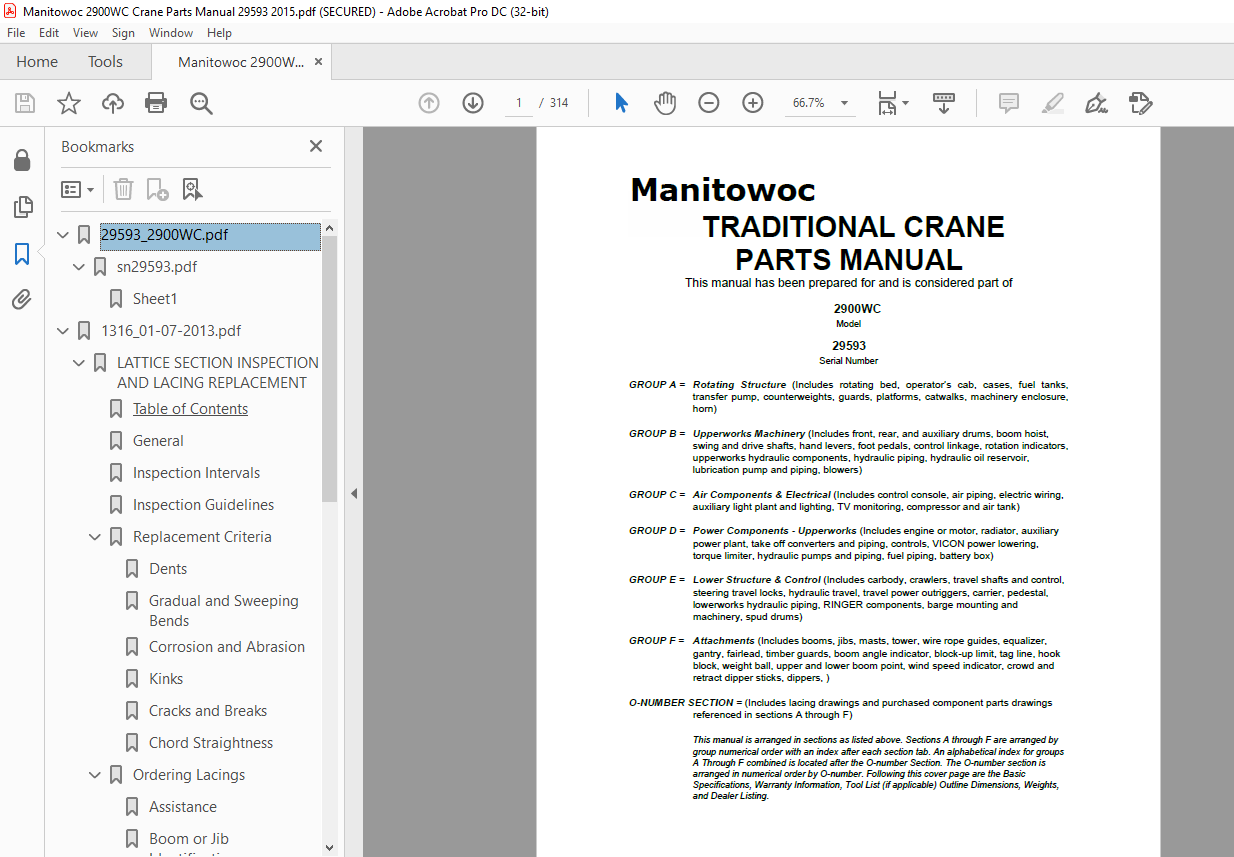Jump to the Assistance bookmark
Viewport: 1234px width, 857px height.
183,807
